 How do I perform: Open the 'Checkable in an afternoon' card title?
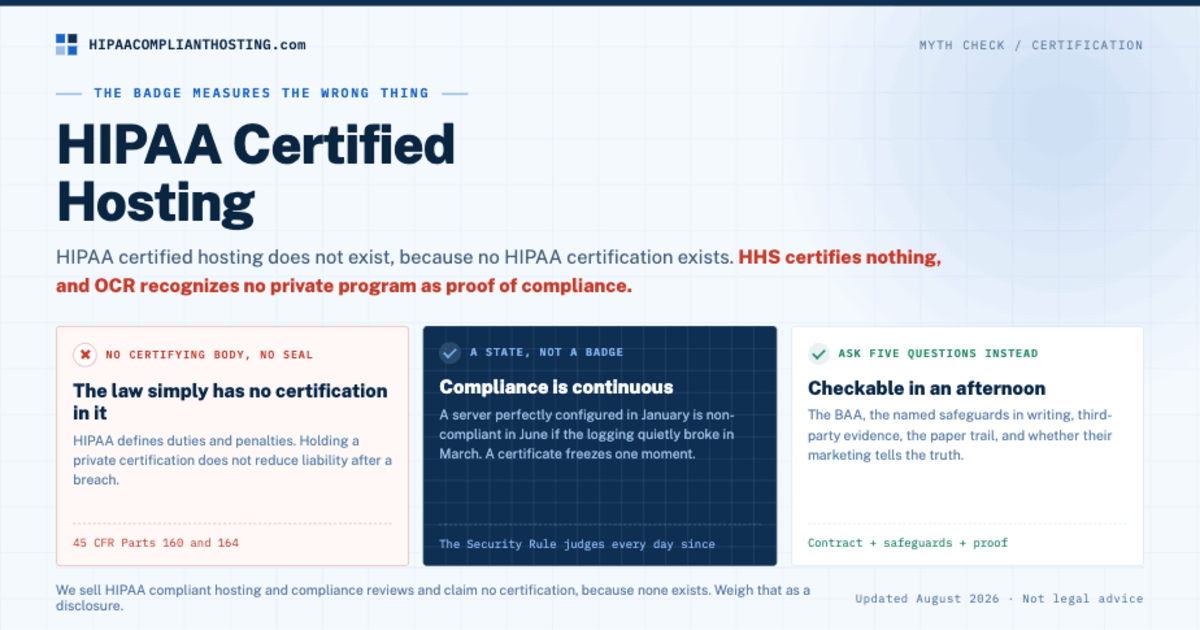click(x=926, y=388)
